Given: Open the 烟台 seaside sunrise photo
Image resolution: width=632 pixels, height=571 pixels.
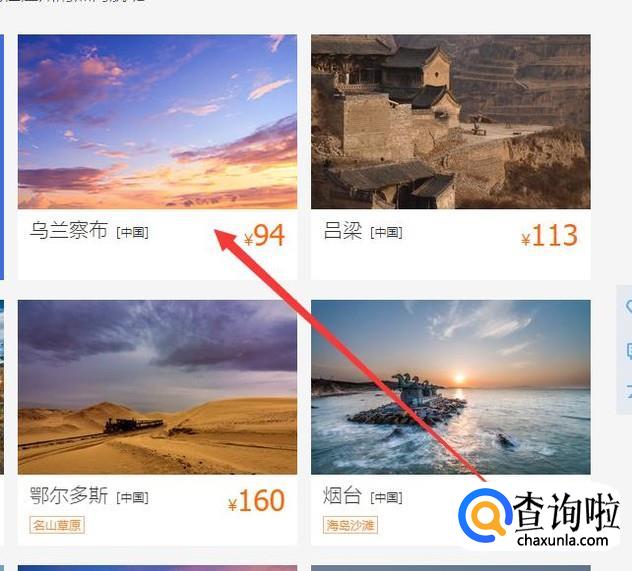Looking at the screenshot, I should click(x=451, y=387).
